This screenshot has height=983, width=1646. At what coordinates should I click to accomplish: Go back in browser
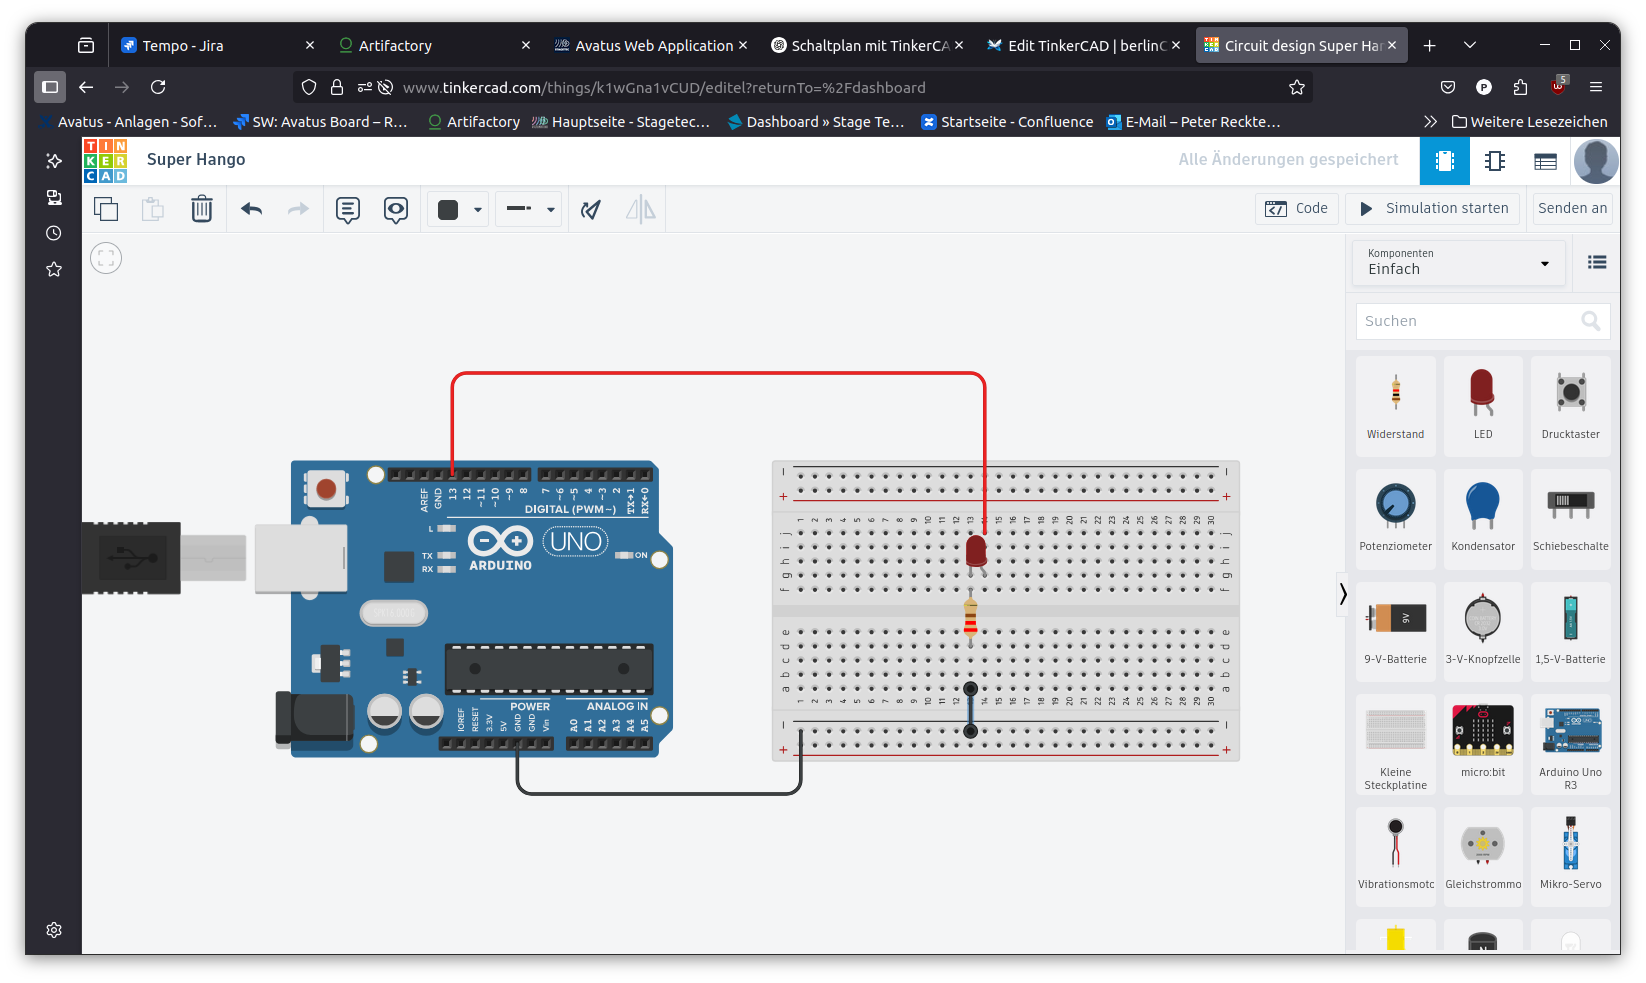pos(86,88)
